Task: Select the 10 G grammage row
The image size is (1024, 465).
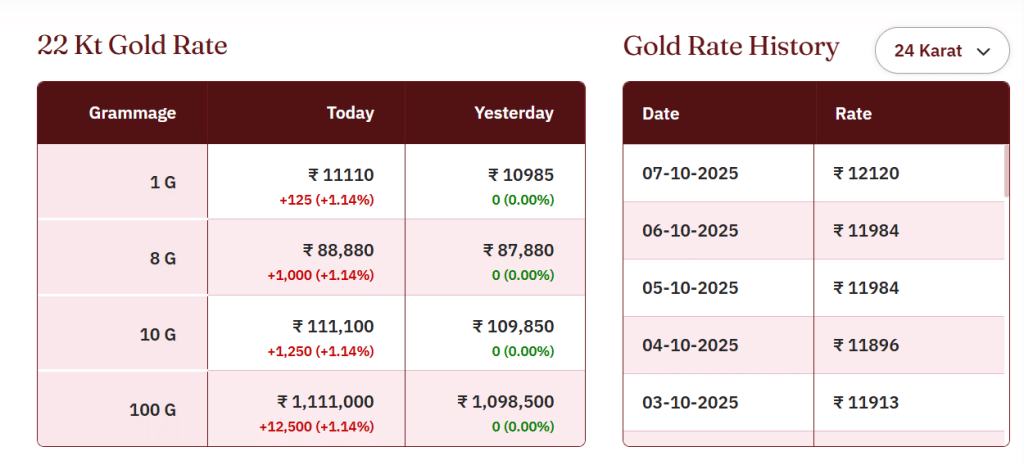Action: pos(158,334)
